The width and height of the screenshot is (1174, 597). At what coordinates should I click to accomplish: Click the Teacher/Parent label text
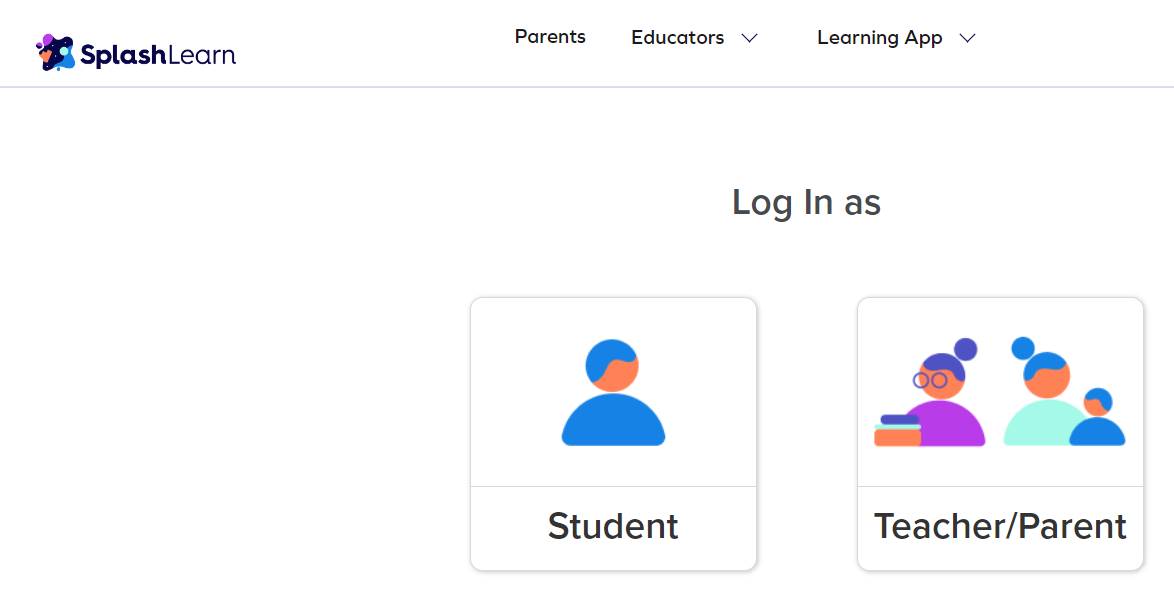point(1000,525)
